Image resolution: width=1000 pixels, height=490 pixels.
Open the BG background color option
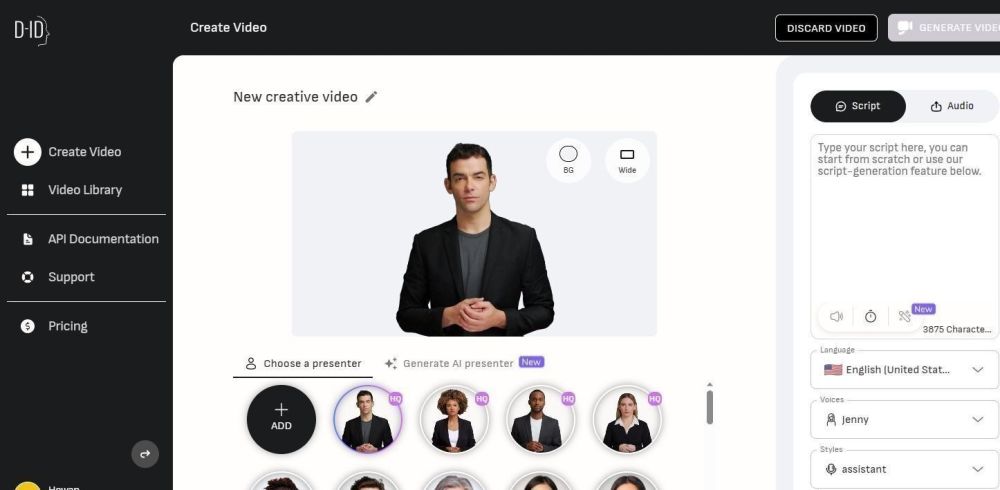click(x=568, y=160)
